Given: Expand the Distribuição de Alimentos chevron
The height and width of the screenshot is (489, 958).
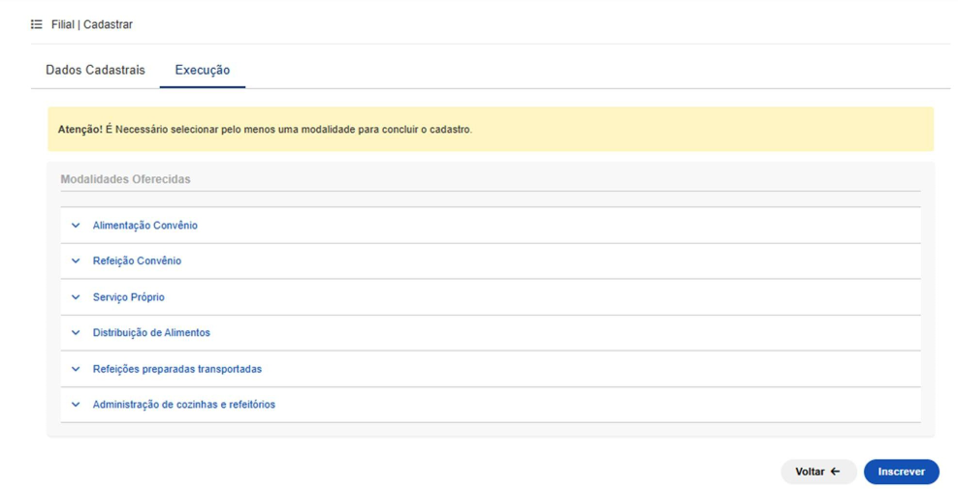Looking at the screenshot, I should [x=76, y=333].
